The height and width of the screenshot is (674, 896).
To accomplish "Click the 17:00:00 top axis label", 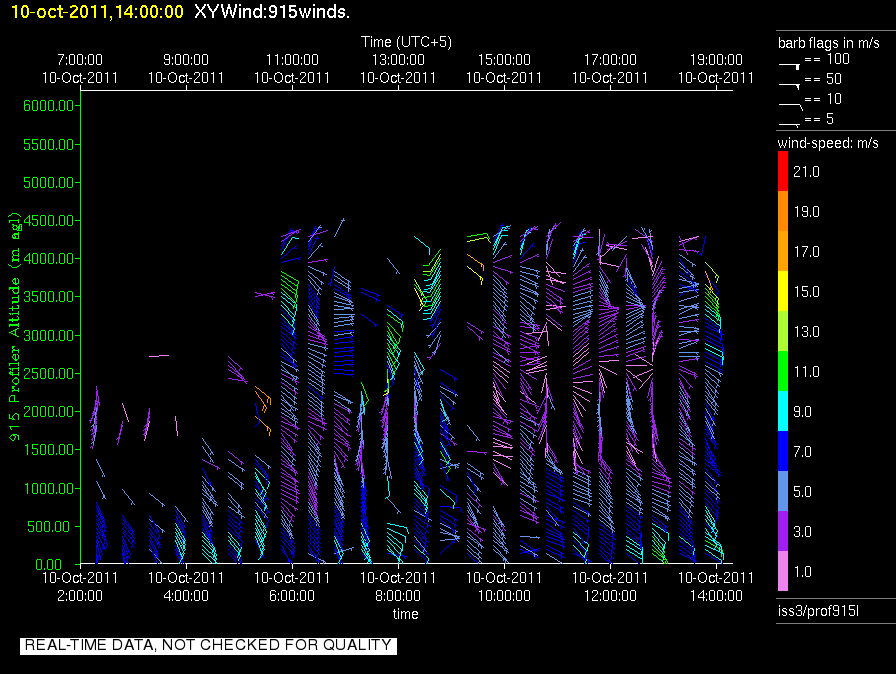I will coord(610,59).
